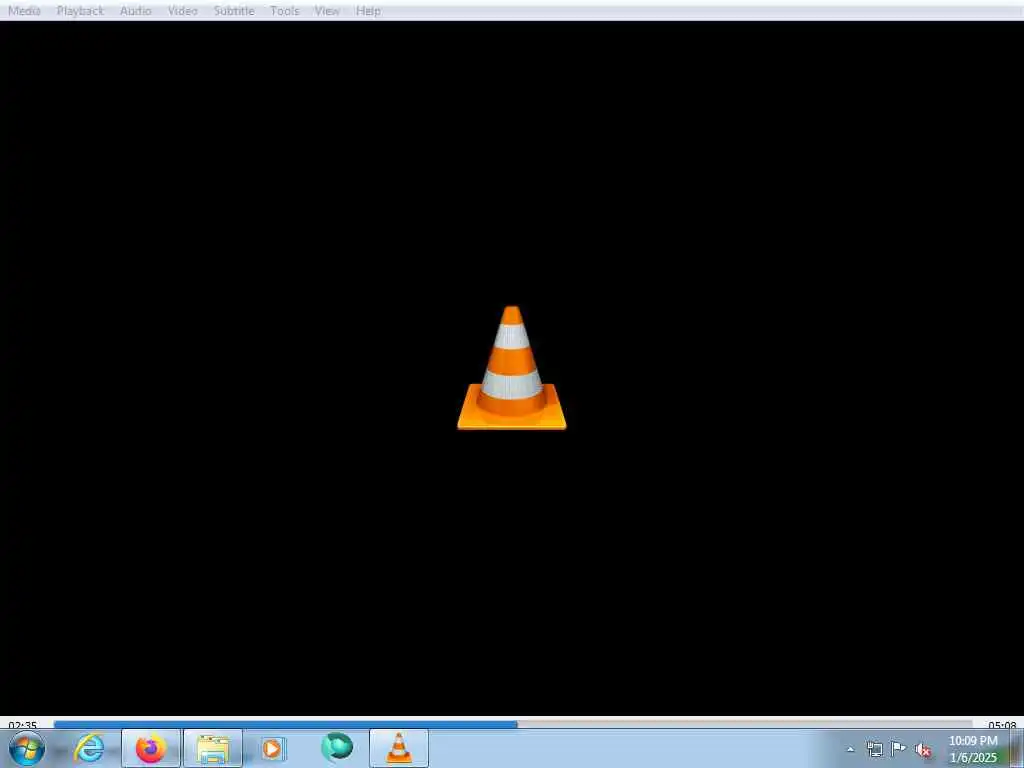Screen dimensions: 1024x768
Task: Click the VLC taskbar button
Action: [x=399, y=748]
